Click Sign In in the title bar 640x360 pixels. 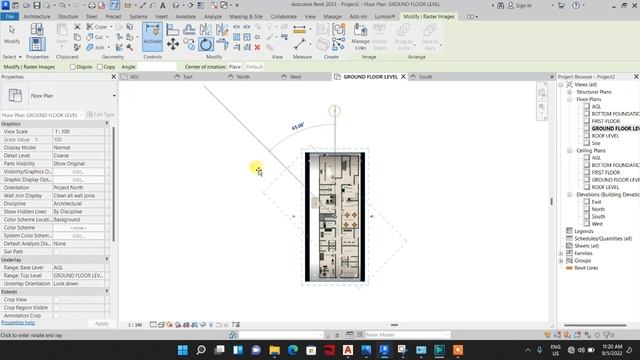tap(520, 6)
